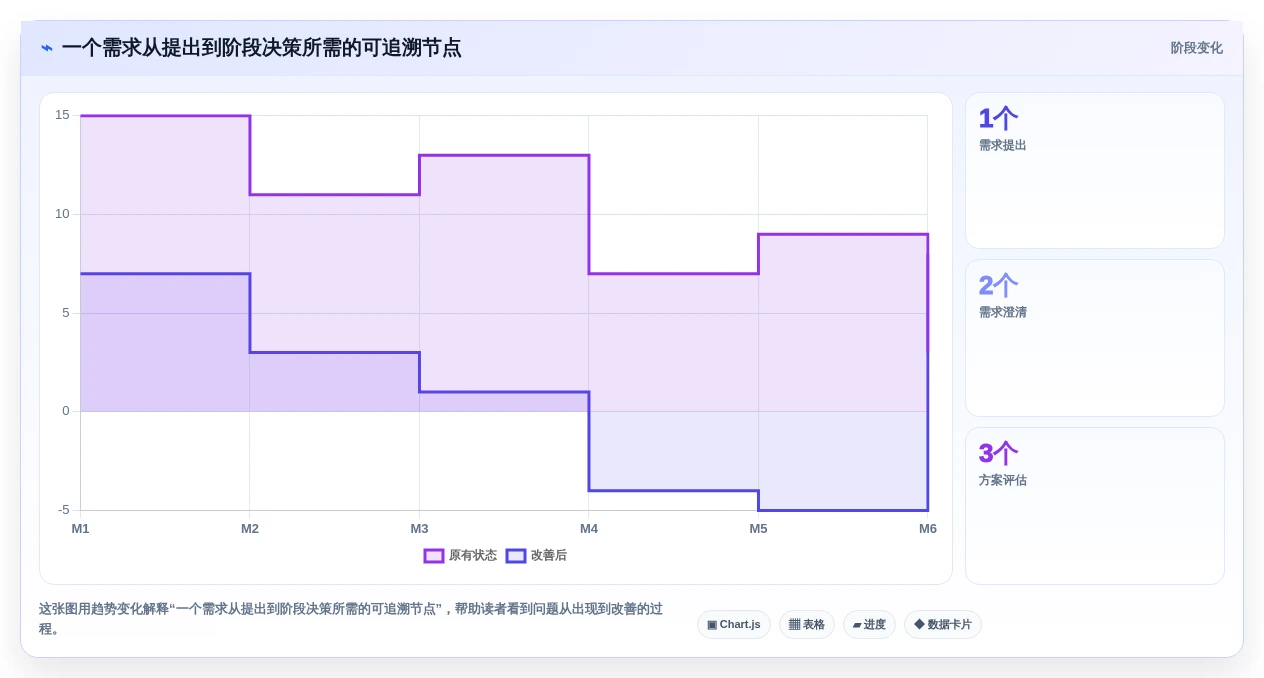
Task: Open the 需求提出 card
Action: [x=1095, y=171]
